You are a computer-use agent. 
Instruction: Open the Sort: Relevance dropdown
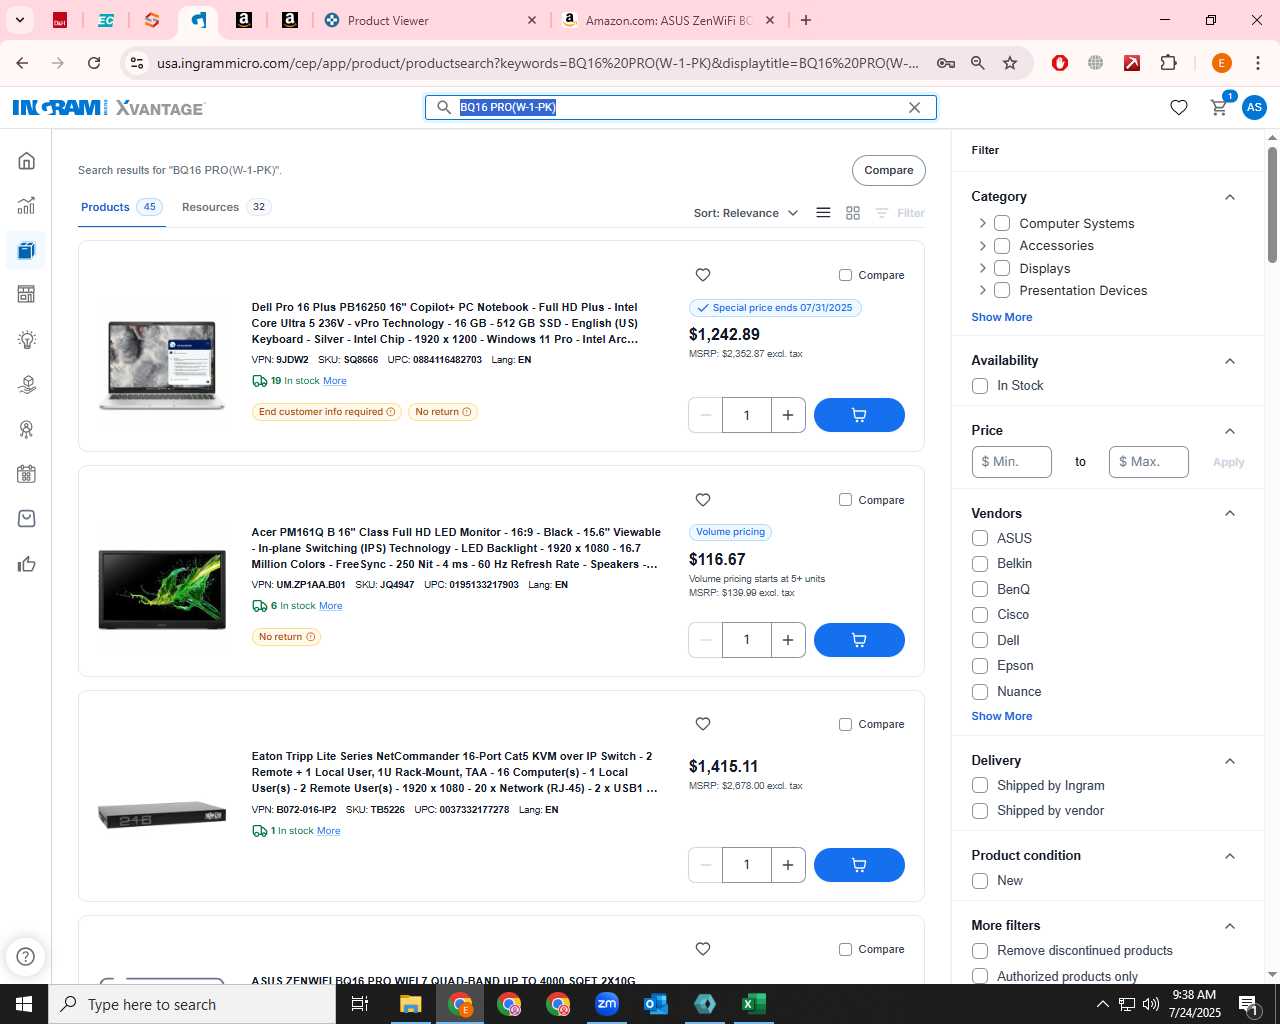pos(746,213)
